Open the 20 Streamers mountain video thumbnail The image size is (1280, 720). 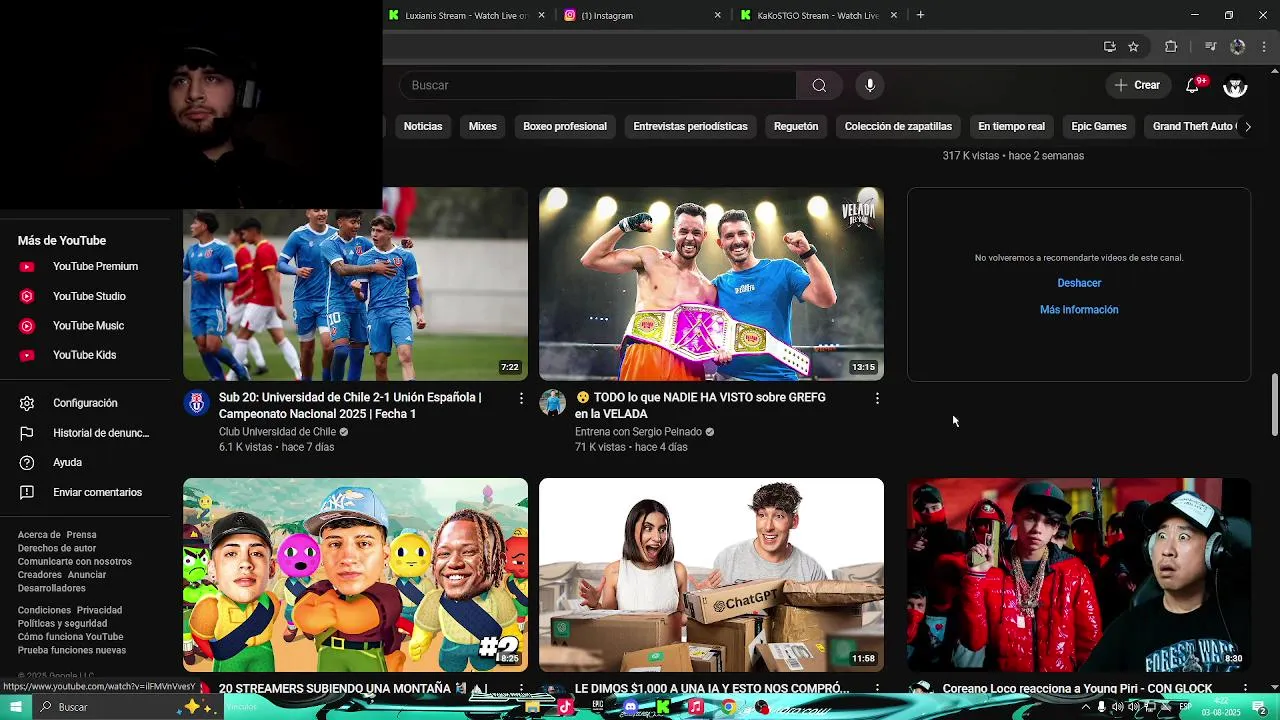[x=355, y=575]
